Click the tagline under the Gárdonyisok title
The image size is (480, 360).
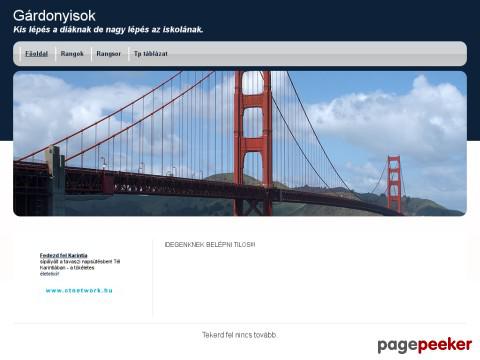click(x=108, y=30)
